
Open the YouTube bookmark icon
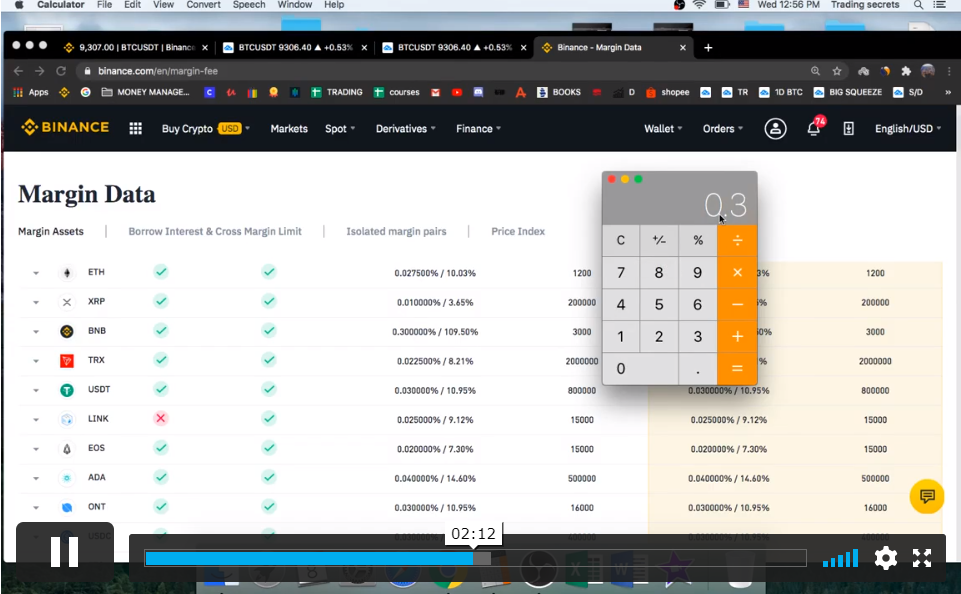457,92
